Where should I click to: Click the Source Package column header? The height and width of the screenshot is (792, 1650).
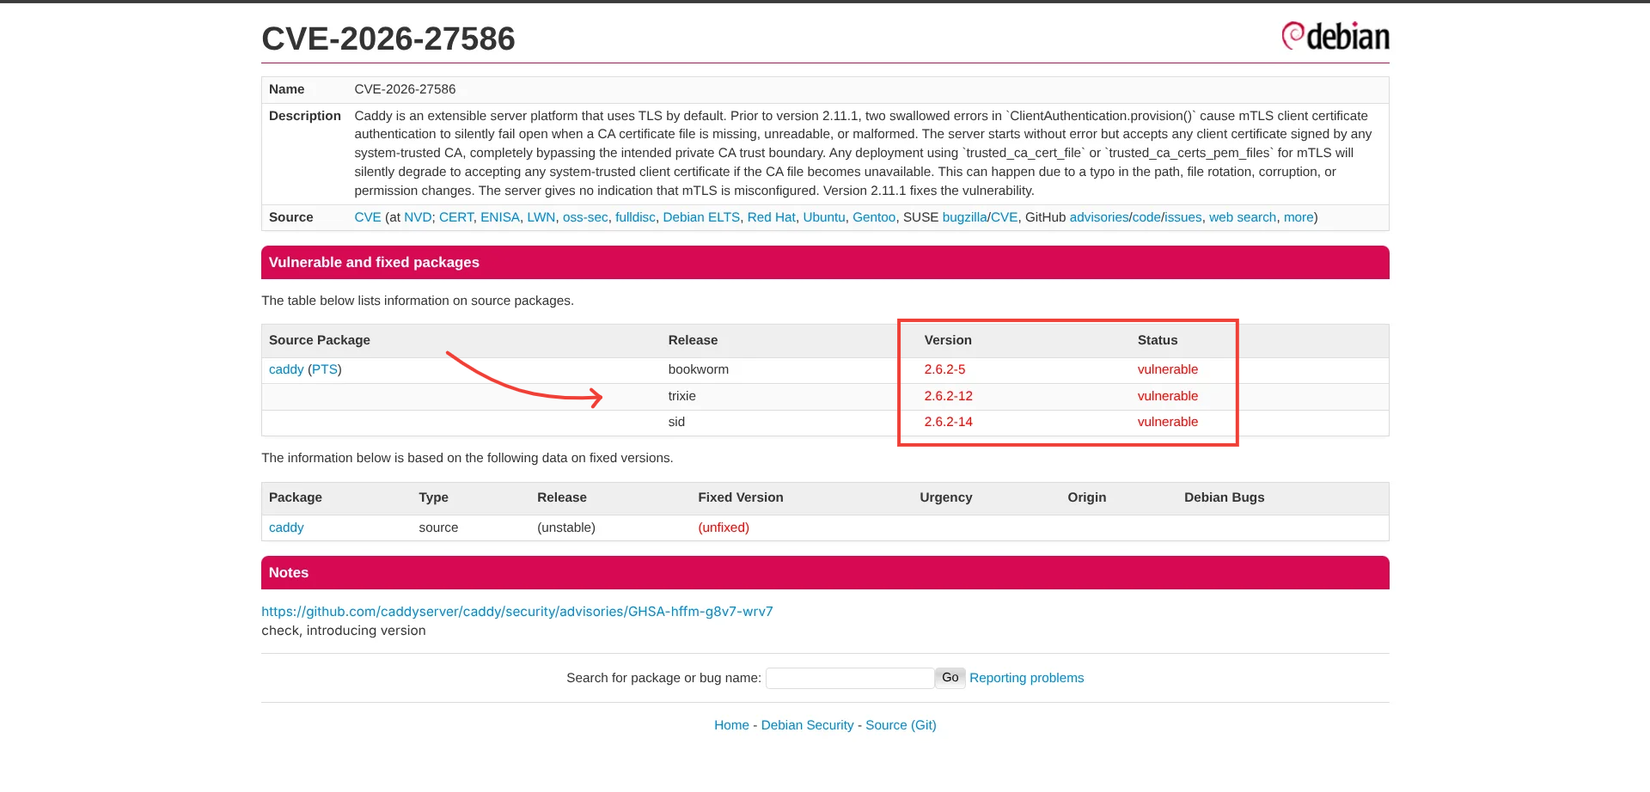click(319, 340)
